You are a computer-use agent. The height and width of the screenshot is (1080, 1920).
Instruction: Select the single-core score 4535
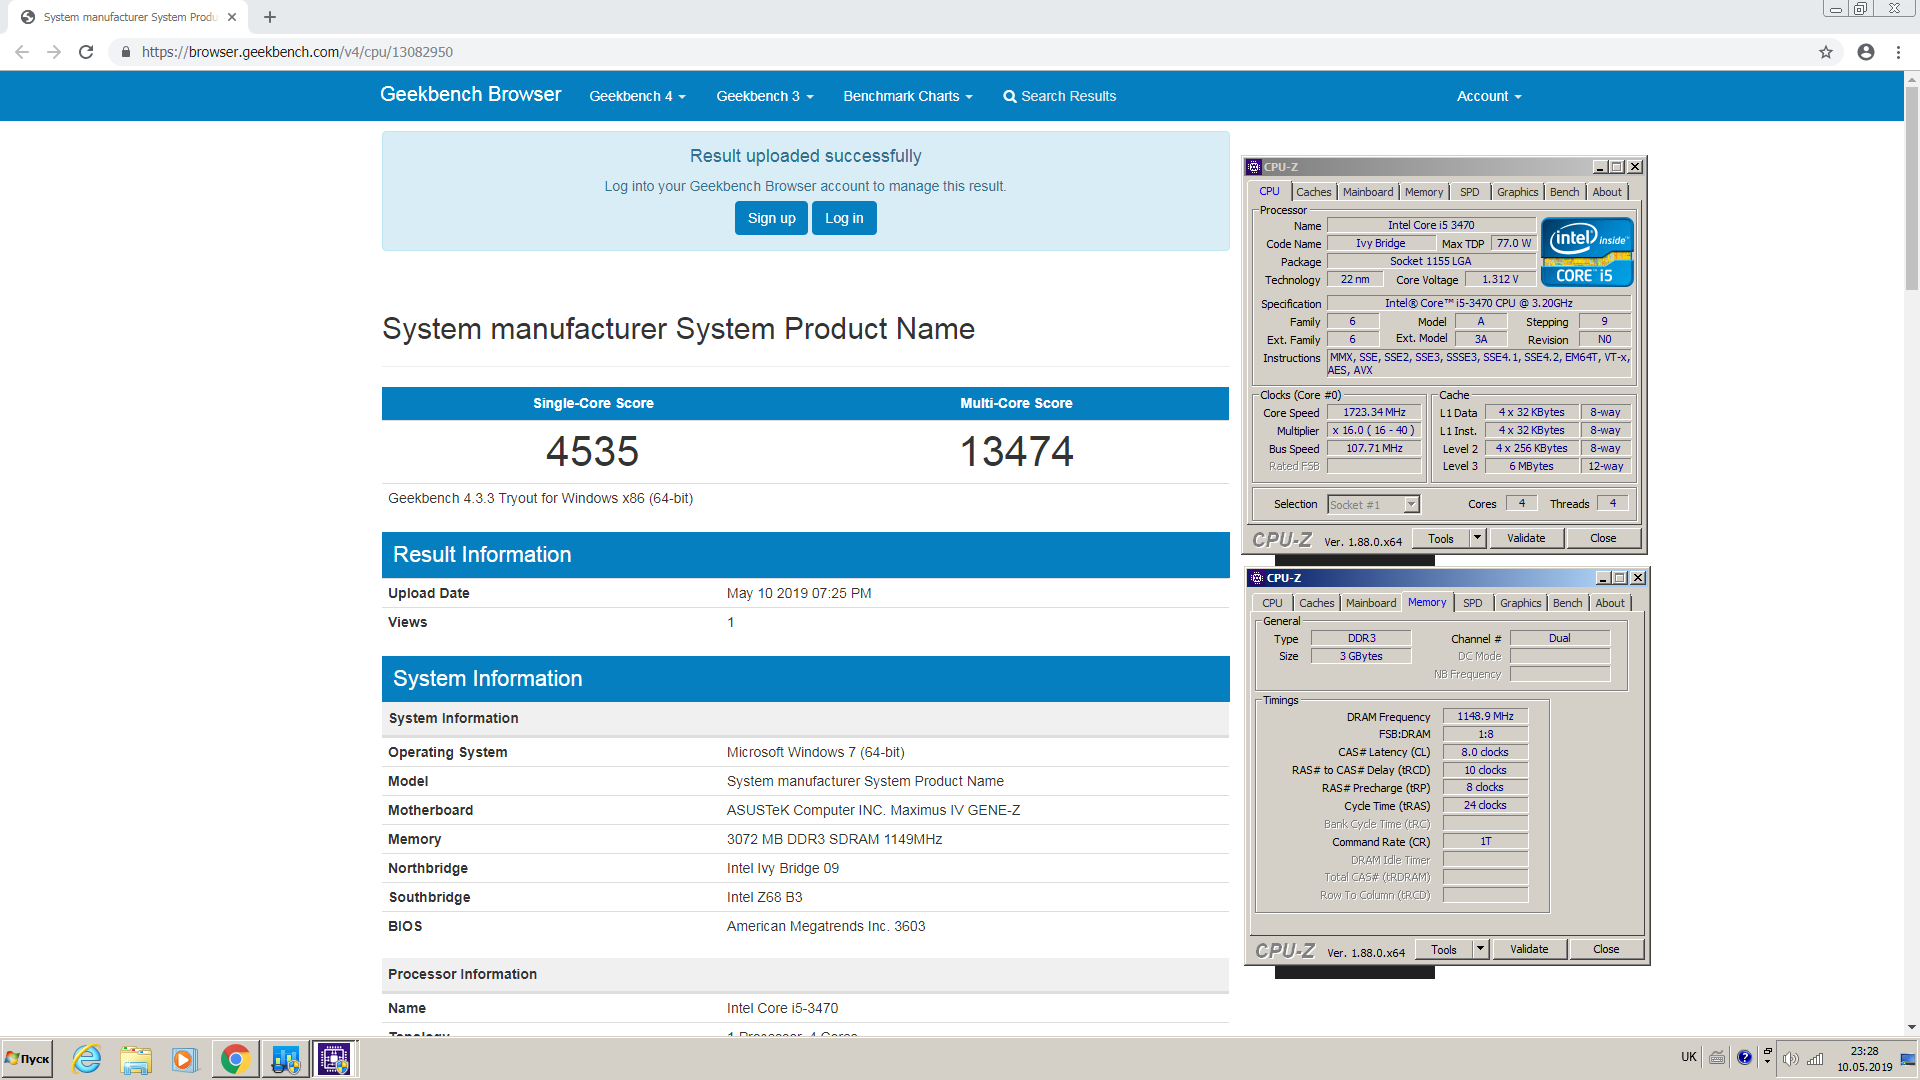592,451
